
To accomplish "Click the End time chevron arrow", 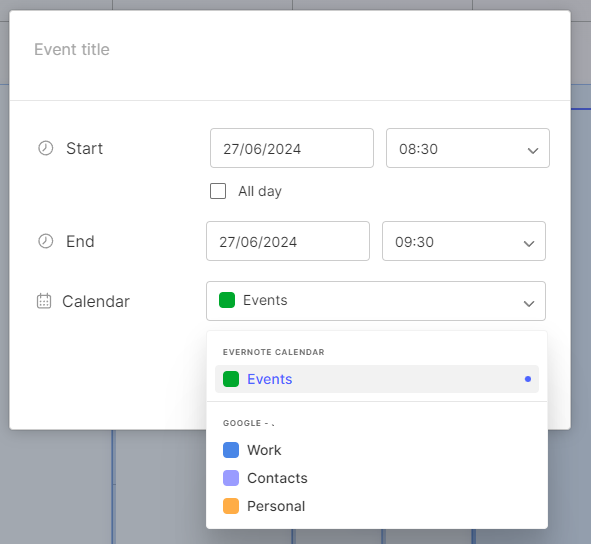I will [529, 244].
